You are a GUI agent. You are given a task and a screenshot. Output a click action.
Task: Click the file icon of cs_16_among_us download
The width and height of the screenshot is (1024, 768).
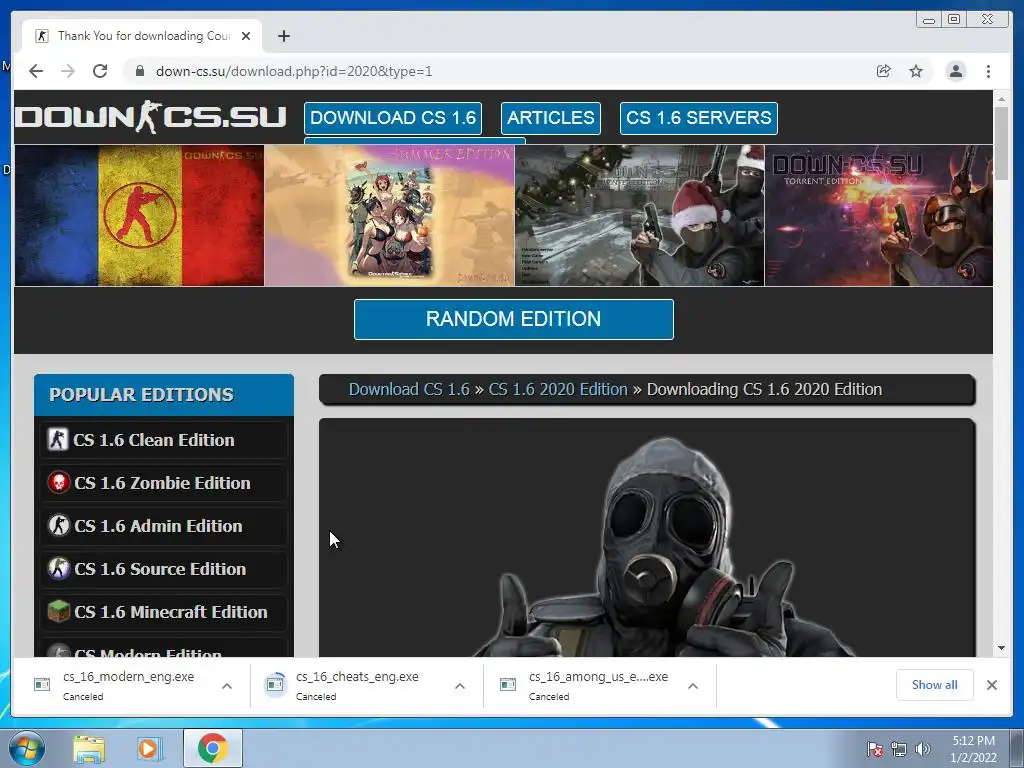click(x=508, y=684)
